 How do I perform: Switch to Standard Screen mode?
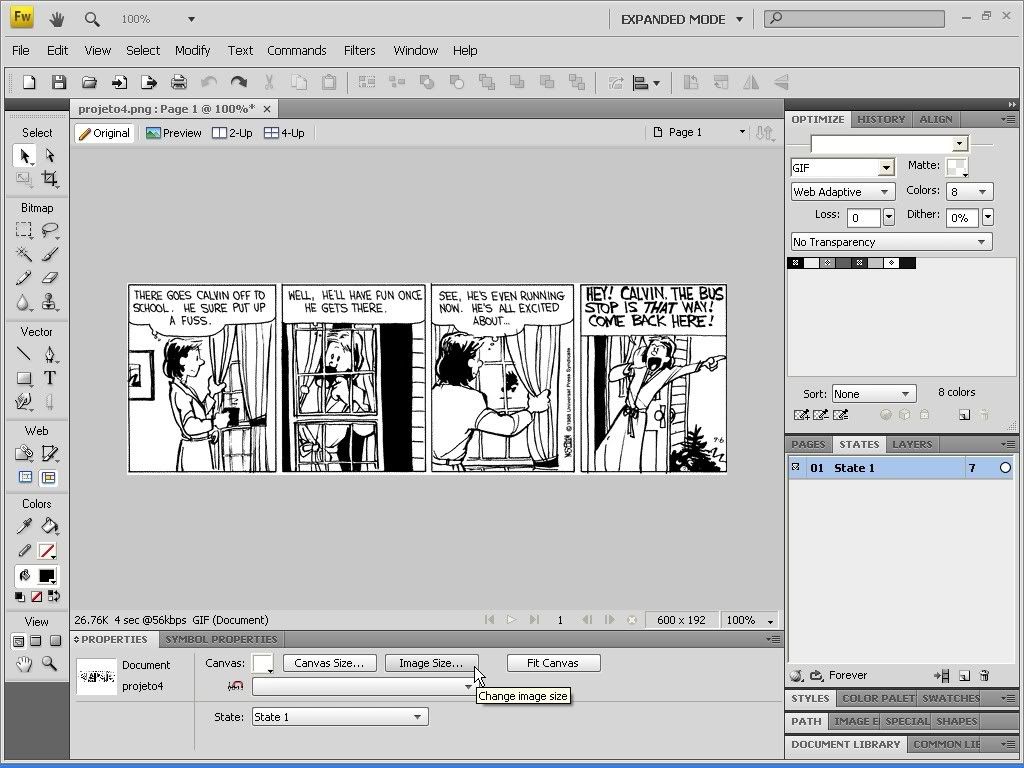(x=18, y=641)
